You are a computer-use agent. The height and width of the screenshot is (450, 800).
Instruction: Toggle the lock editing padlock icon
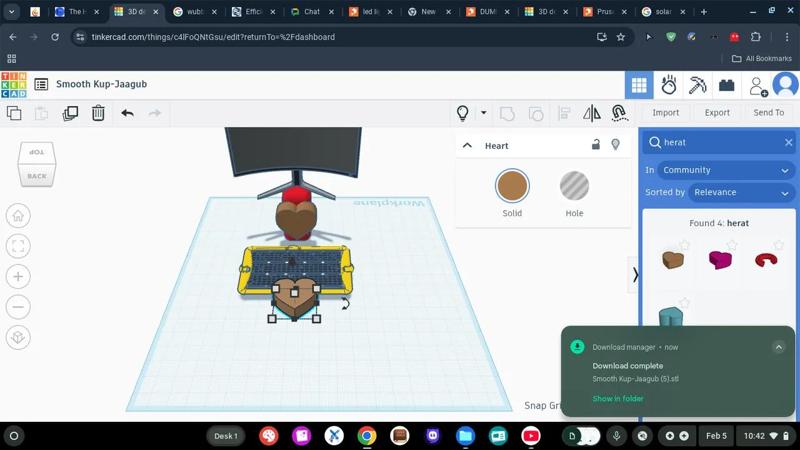(x=595, y=144)
